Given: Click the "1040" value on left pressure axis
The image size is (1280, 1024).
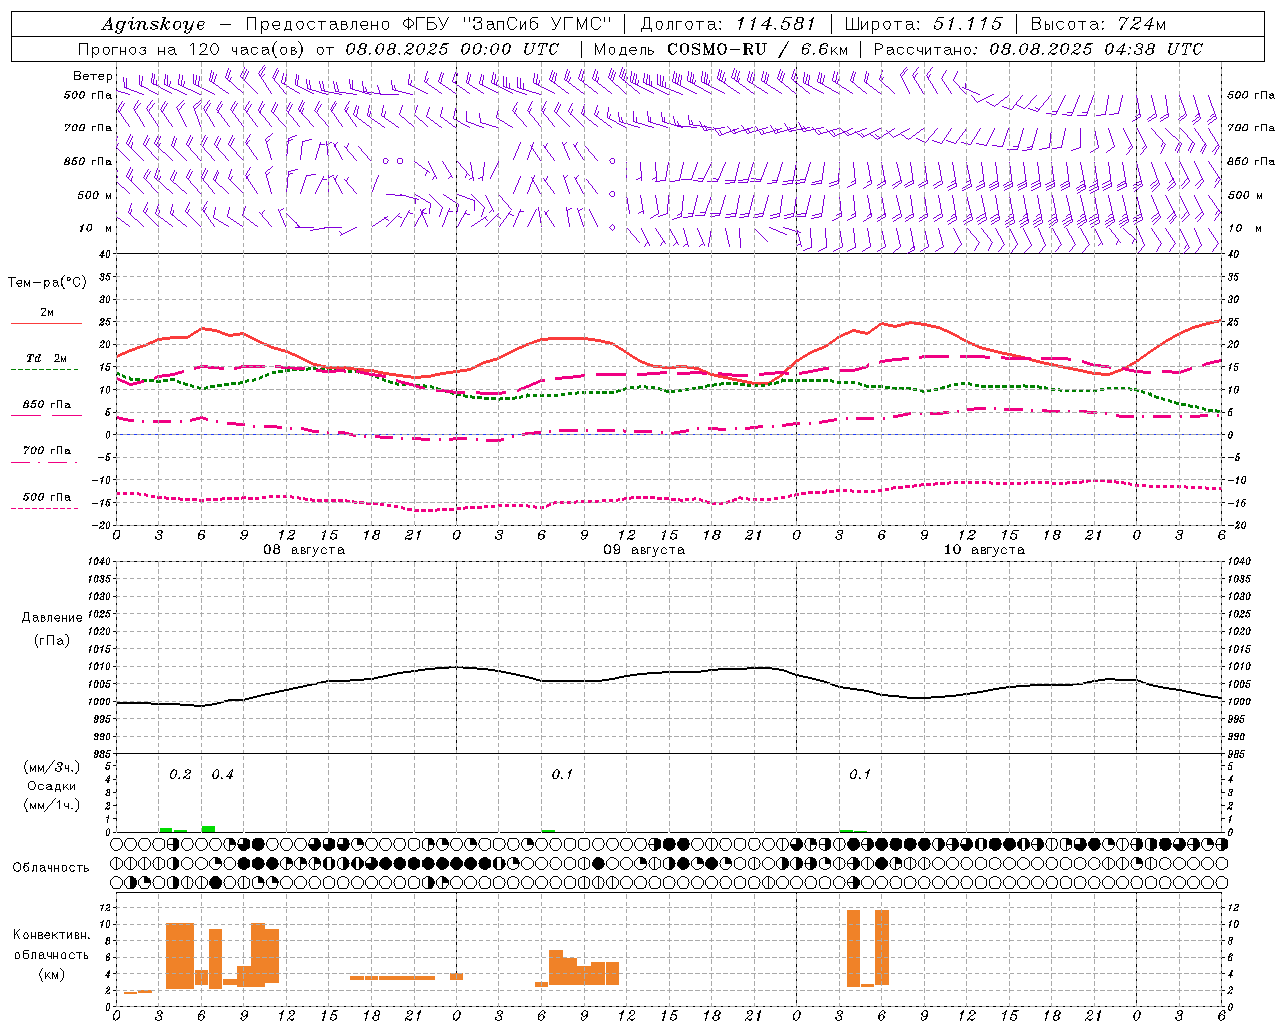Looking at the screenshot, I should click(x=98, y=562).
